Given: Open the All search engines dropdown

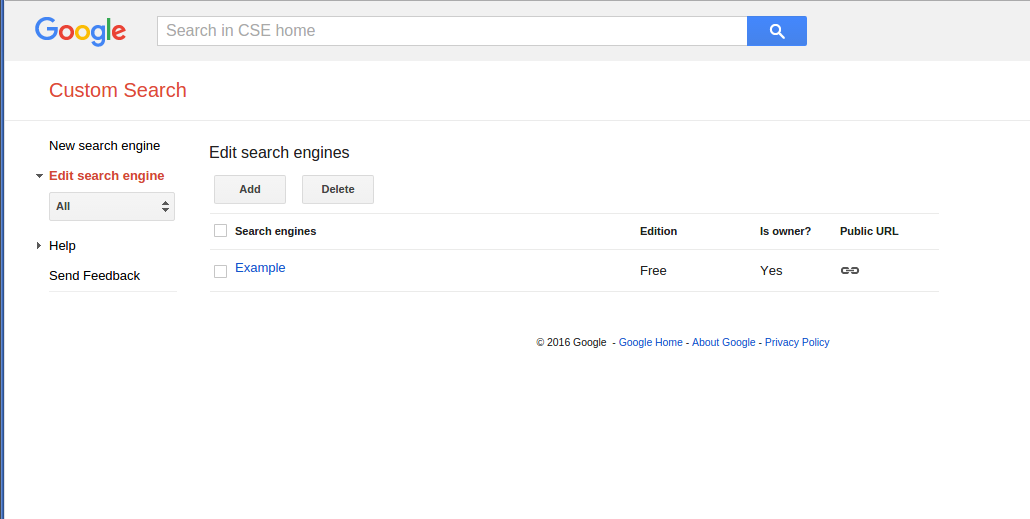Looking at the screenshot, I should 112,206.
